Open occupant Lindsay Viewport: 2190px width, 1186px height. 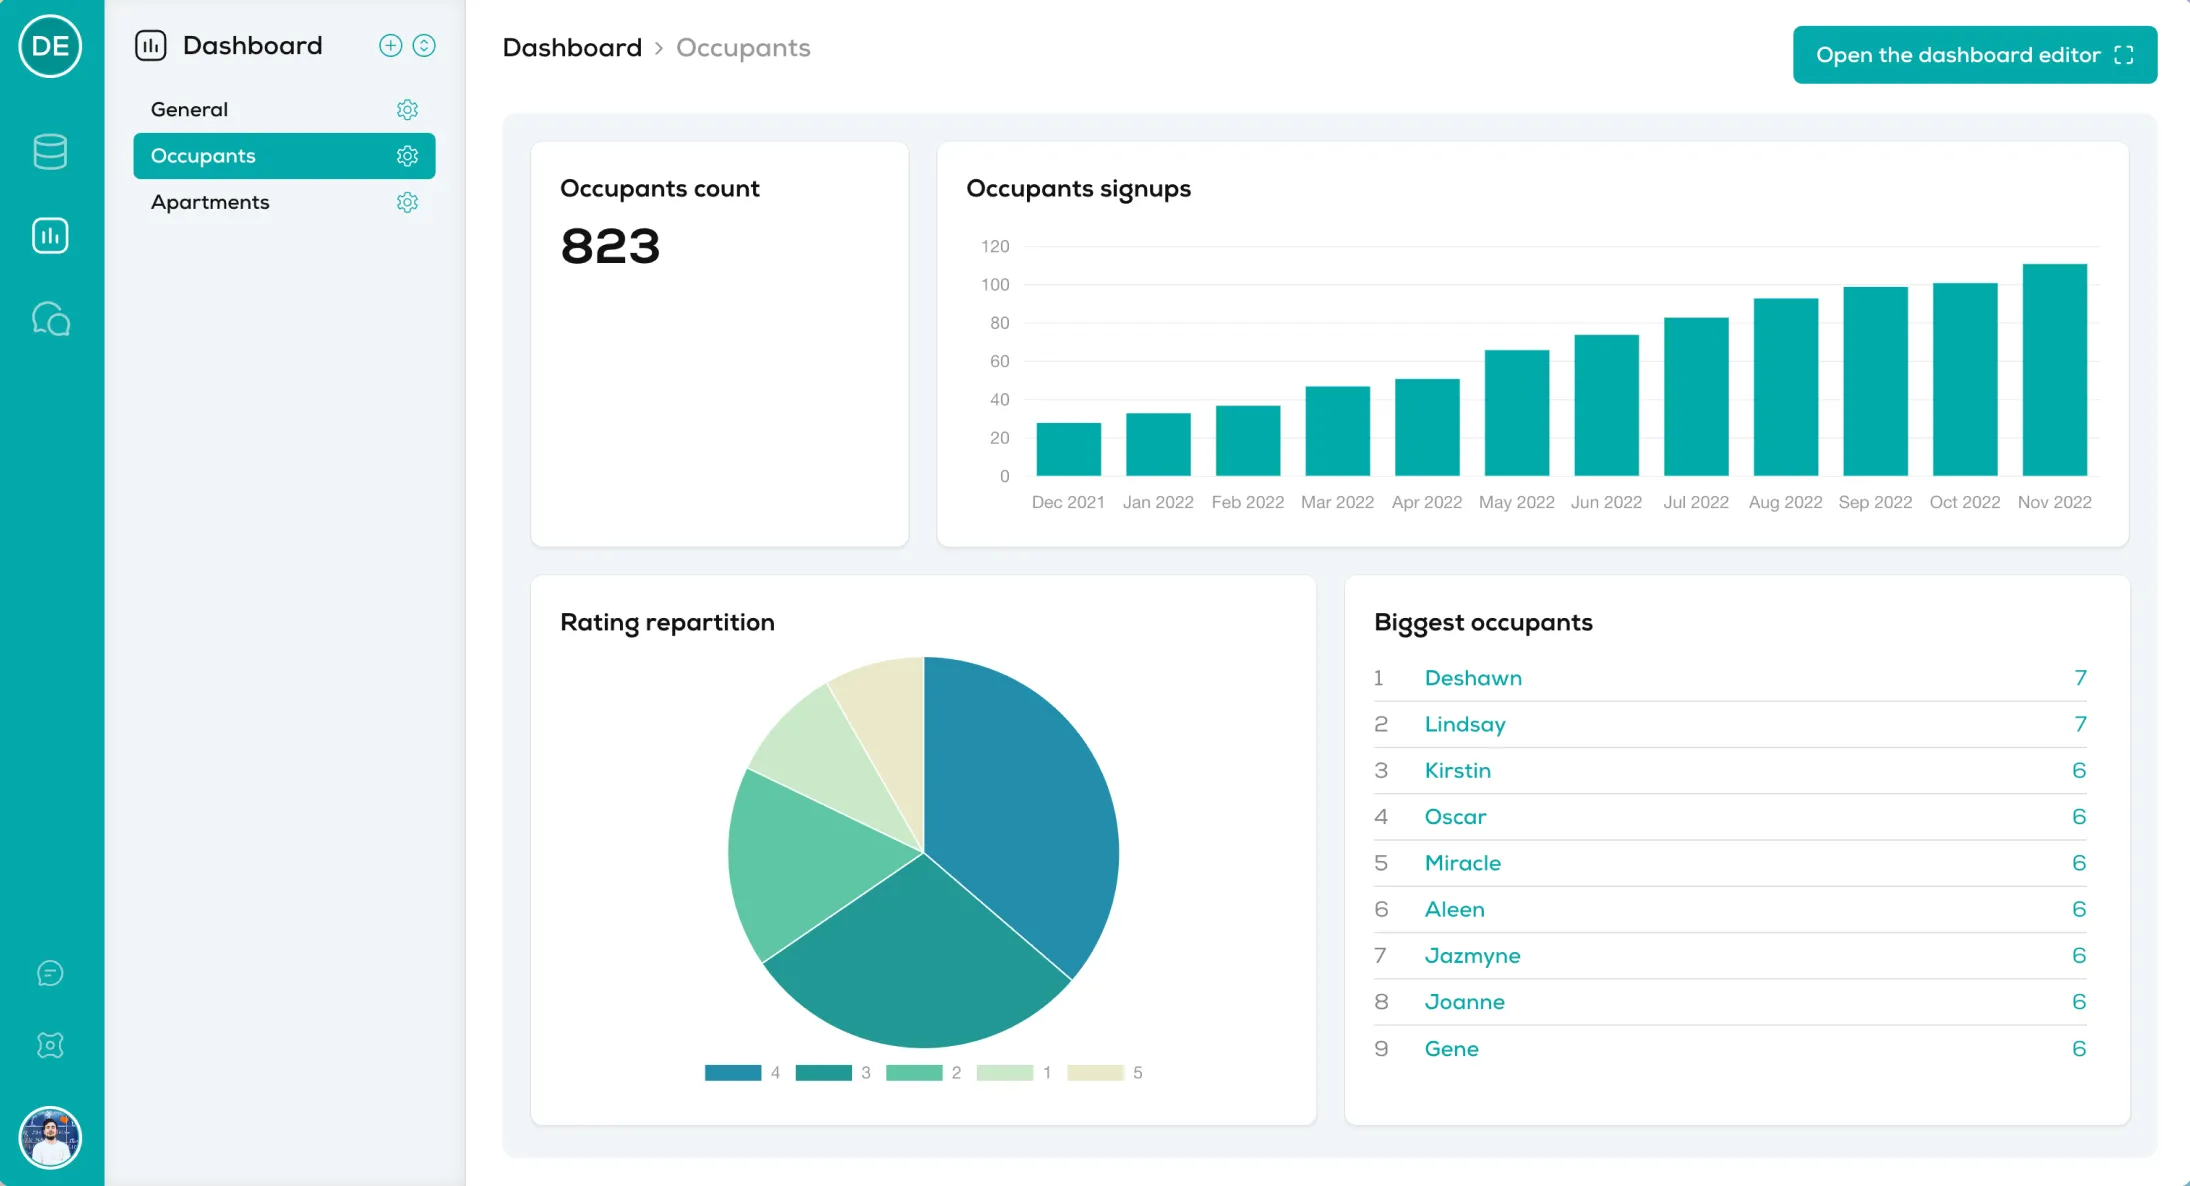pyautogui.click(x=1465, y=724)
